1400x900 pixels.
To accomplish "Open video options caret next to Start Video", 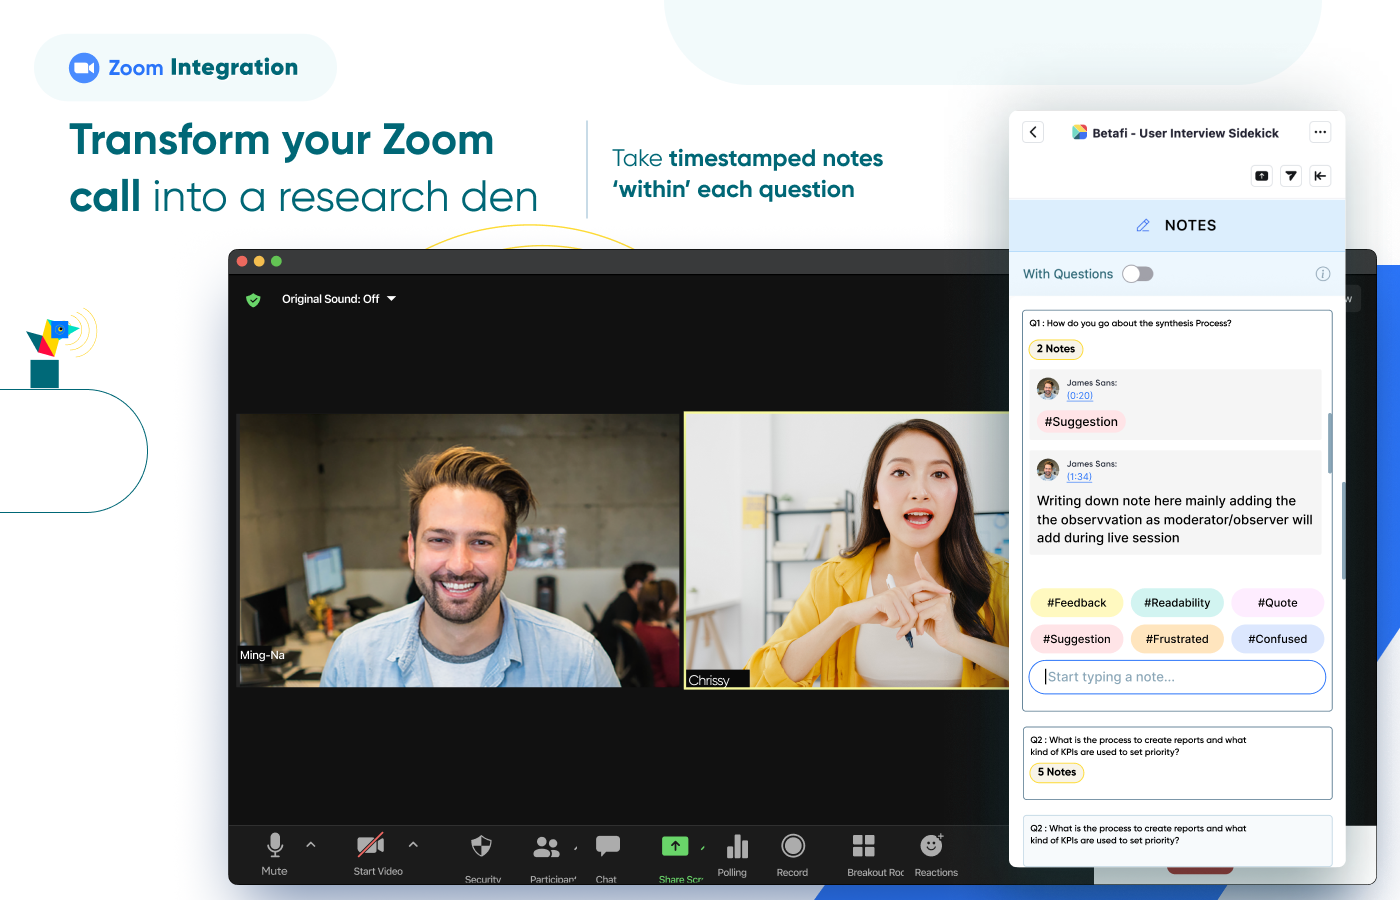I will pyautogui.click(x=413, y=845).
